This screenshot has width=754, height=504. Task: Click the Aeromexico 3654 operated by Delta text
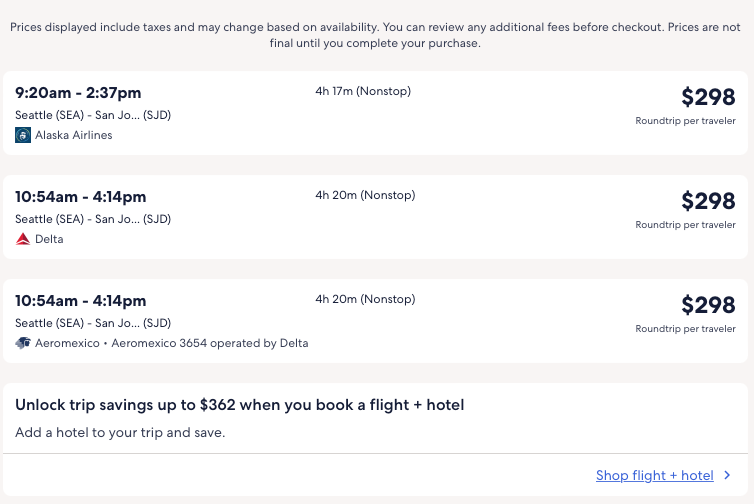click(210, 343)
